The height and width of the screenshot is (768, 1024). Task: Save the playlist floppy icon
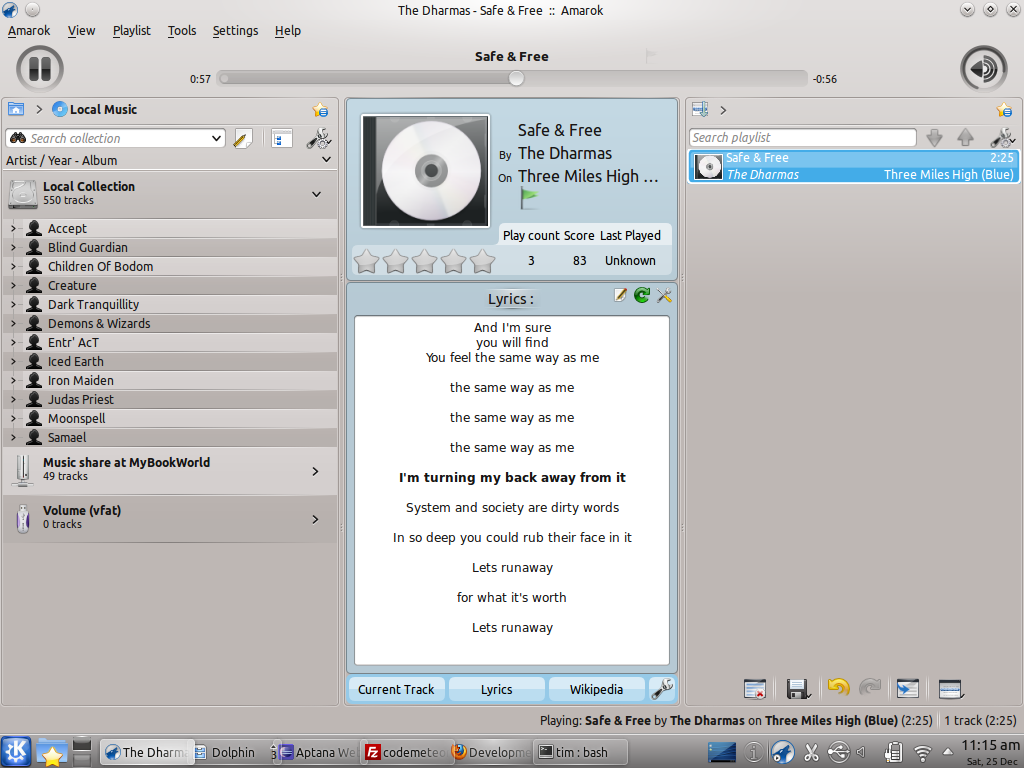(797, 689)
